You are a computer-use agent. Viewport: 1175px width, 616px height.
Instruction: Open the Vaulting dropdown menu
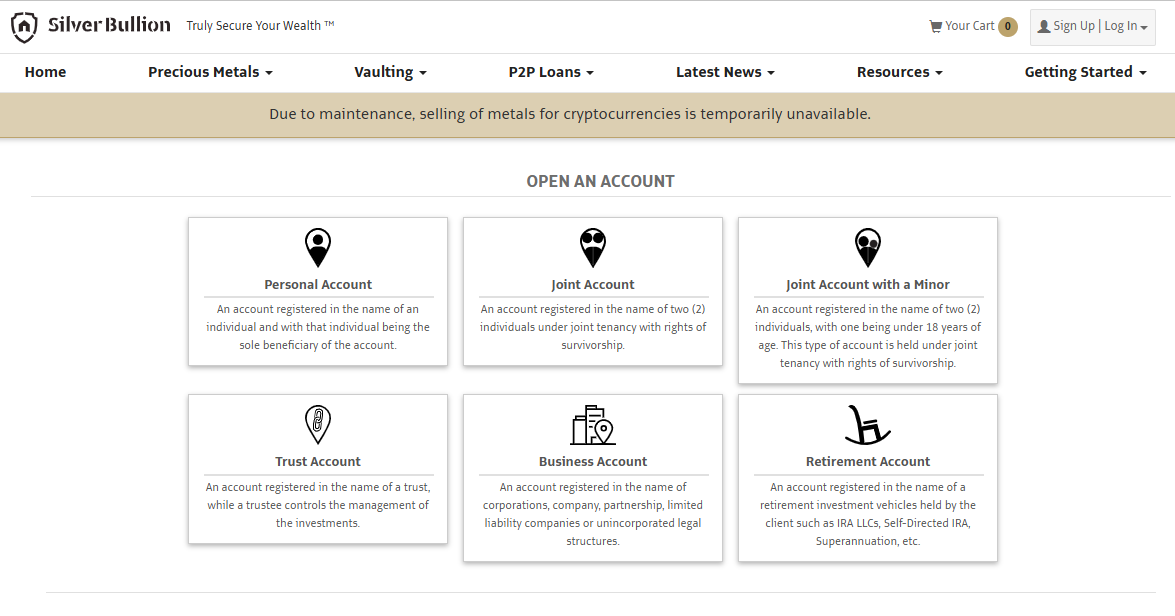390,72
